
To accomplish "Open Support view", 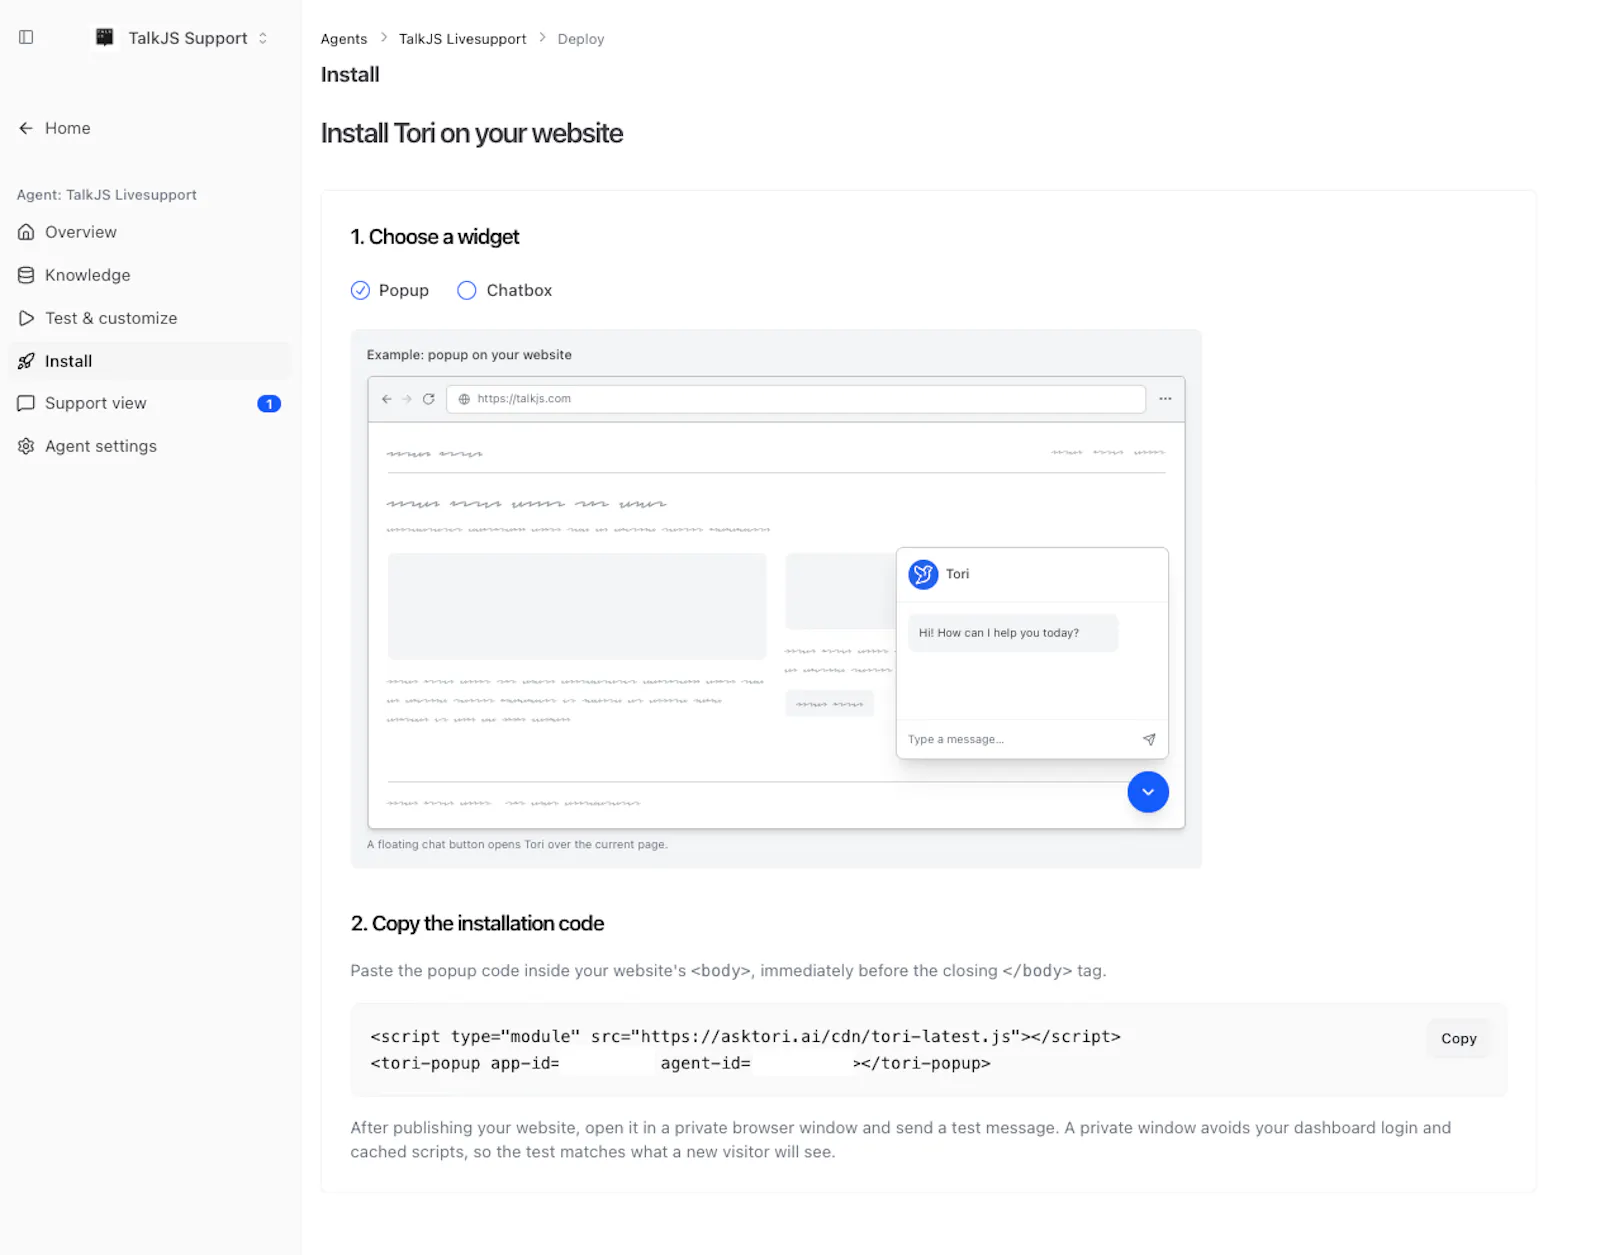I will [x=150, y=403].
